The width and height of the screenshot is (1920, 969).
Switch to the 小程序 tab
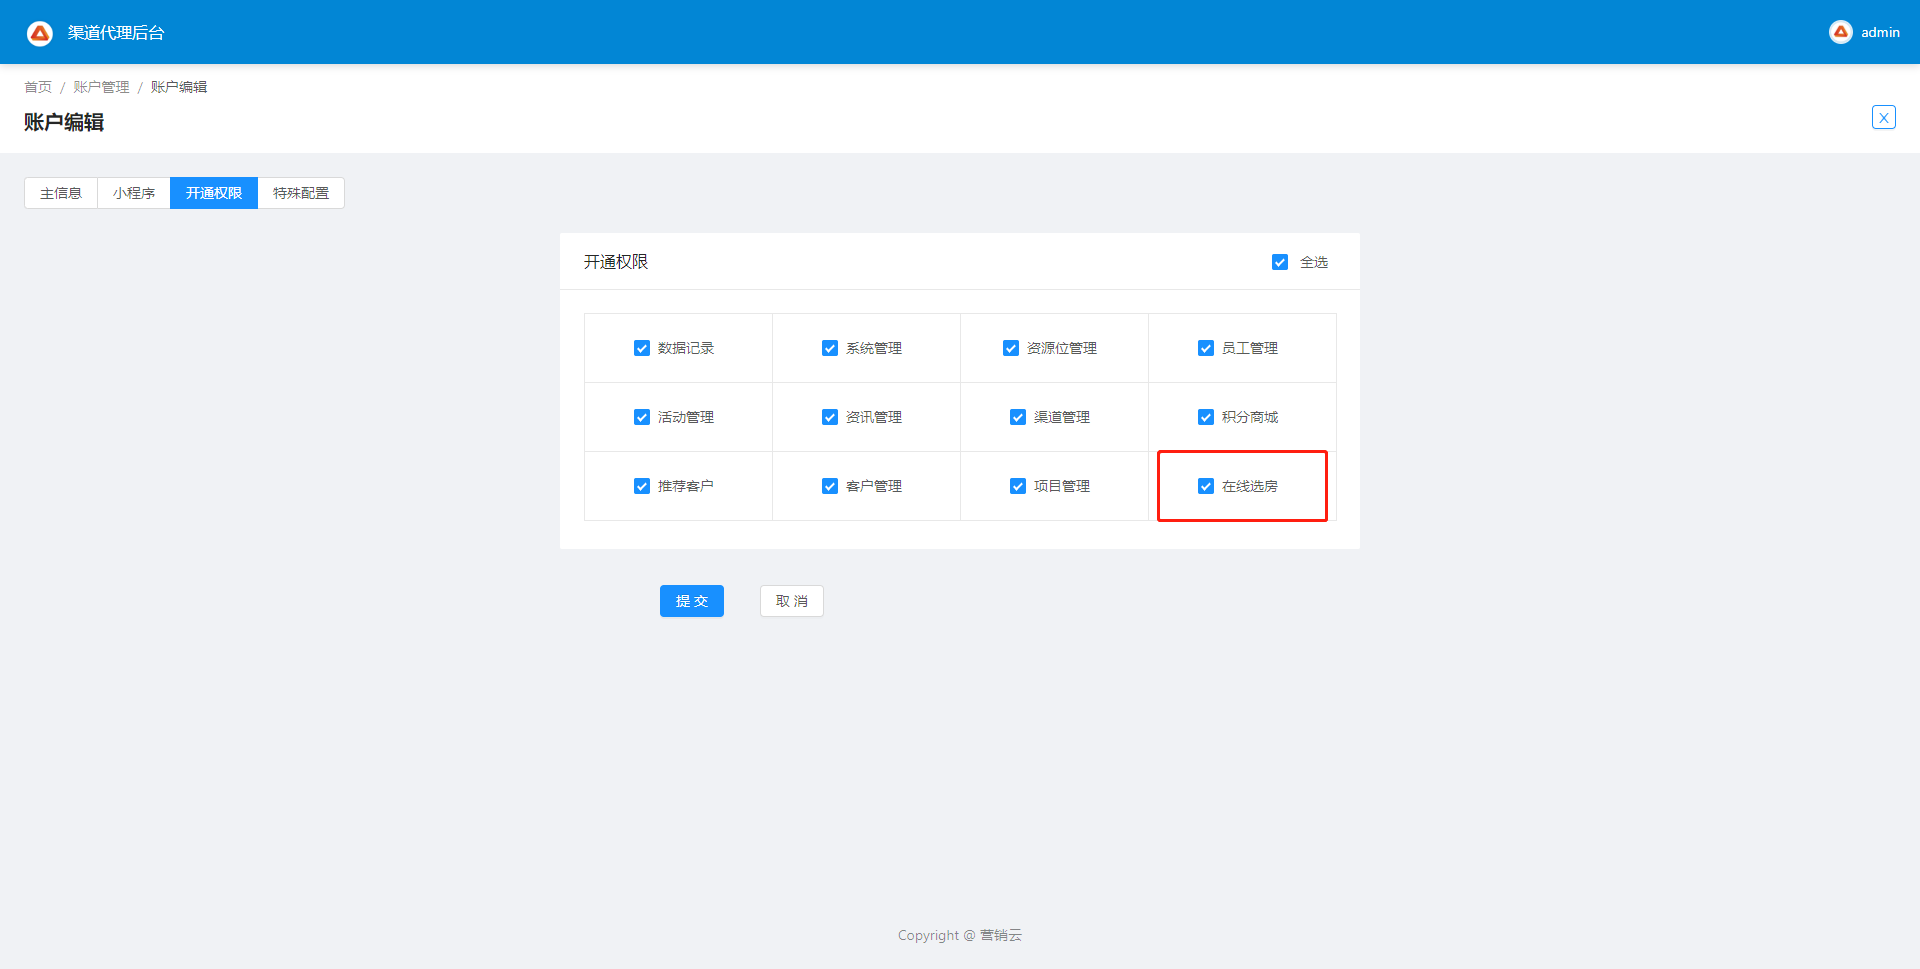pos(134,193)
